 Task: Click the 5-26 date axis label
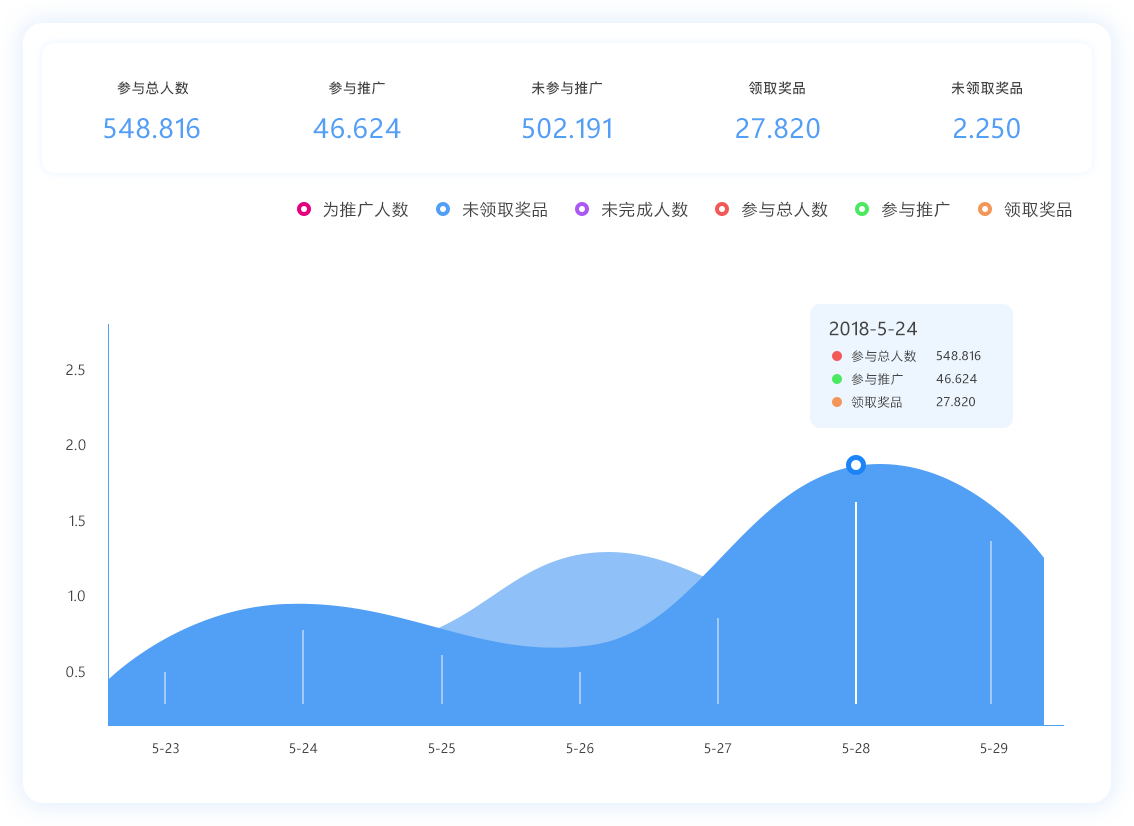click(579, 749)
